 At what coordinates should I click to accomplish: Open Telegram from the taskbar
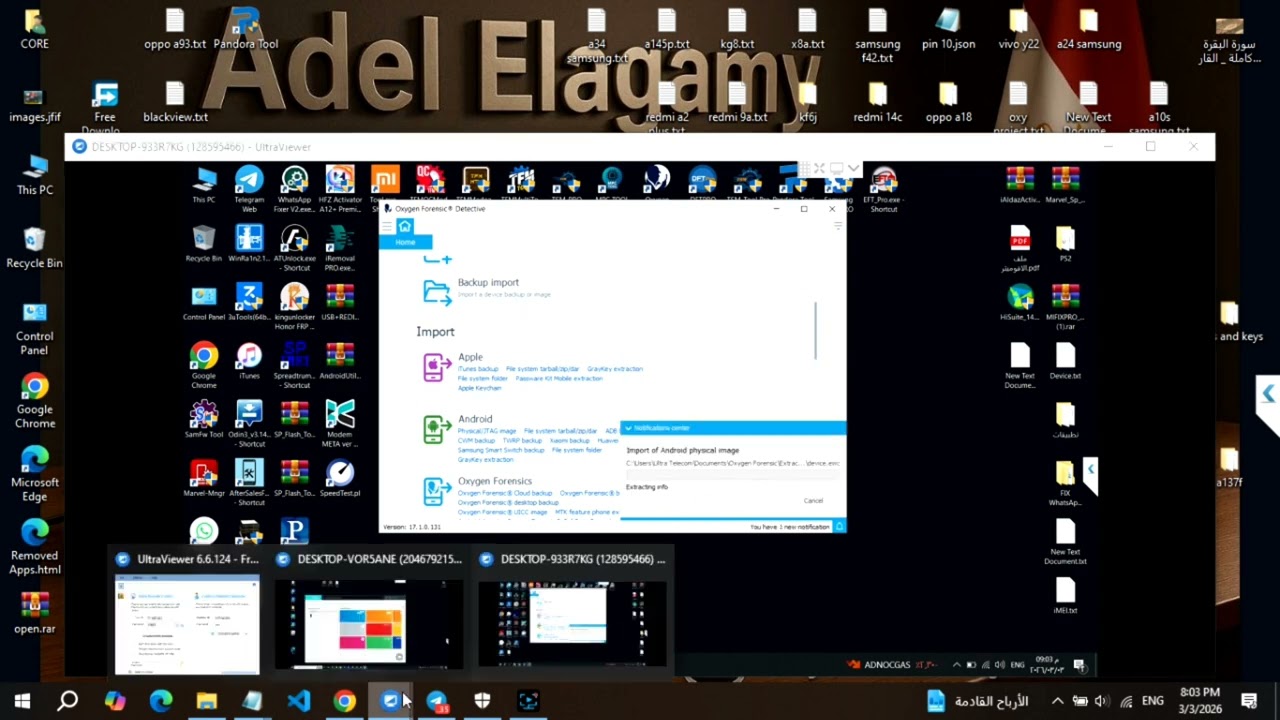(437, 701)
